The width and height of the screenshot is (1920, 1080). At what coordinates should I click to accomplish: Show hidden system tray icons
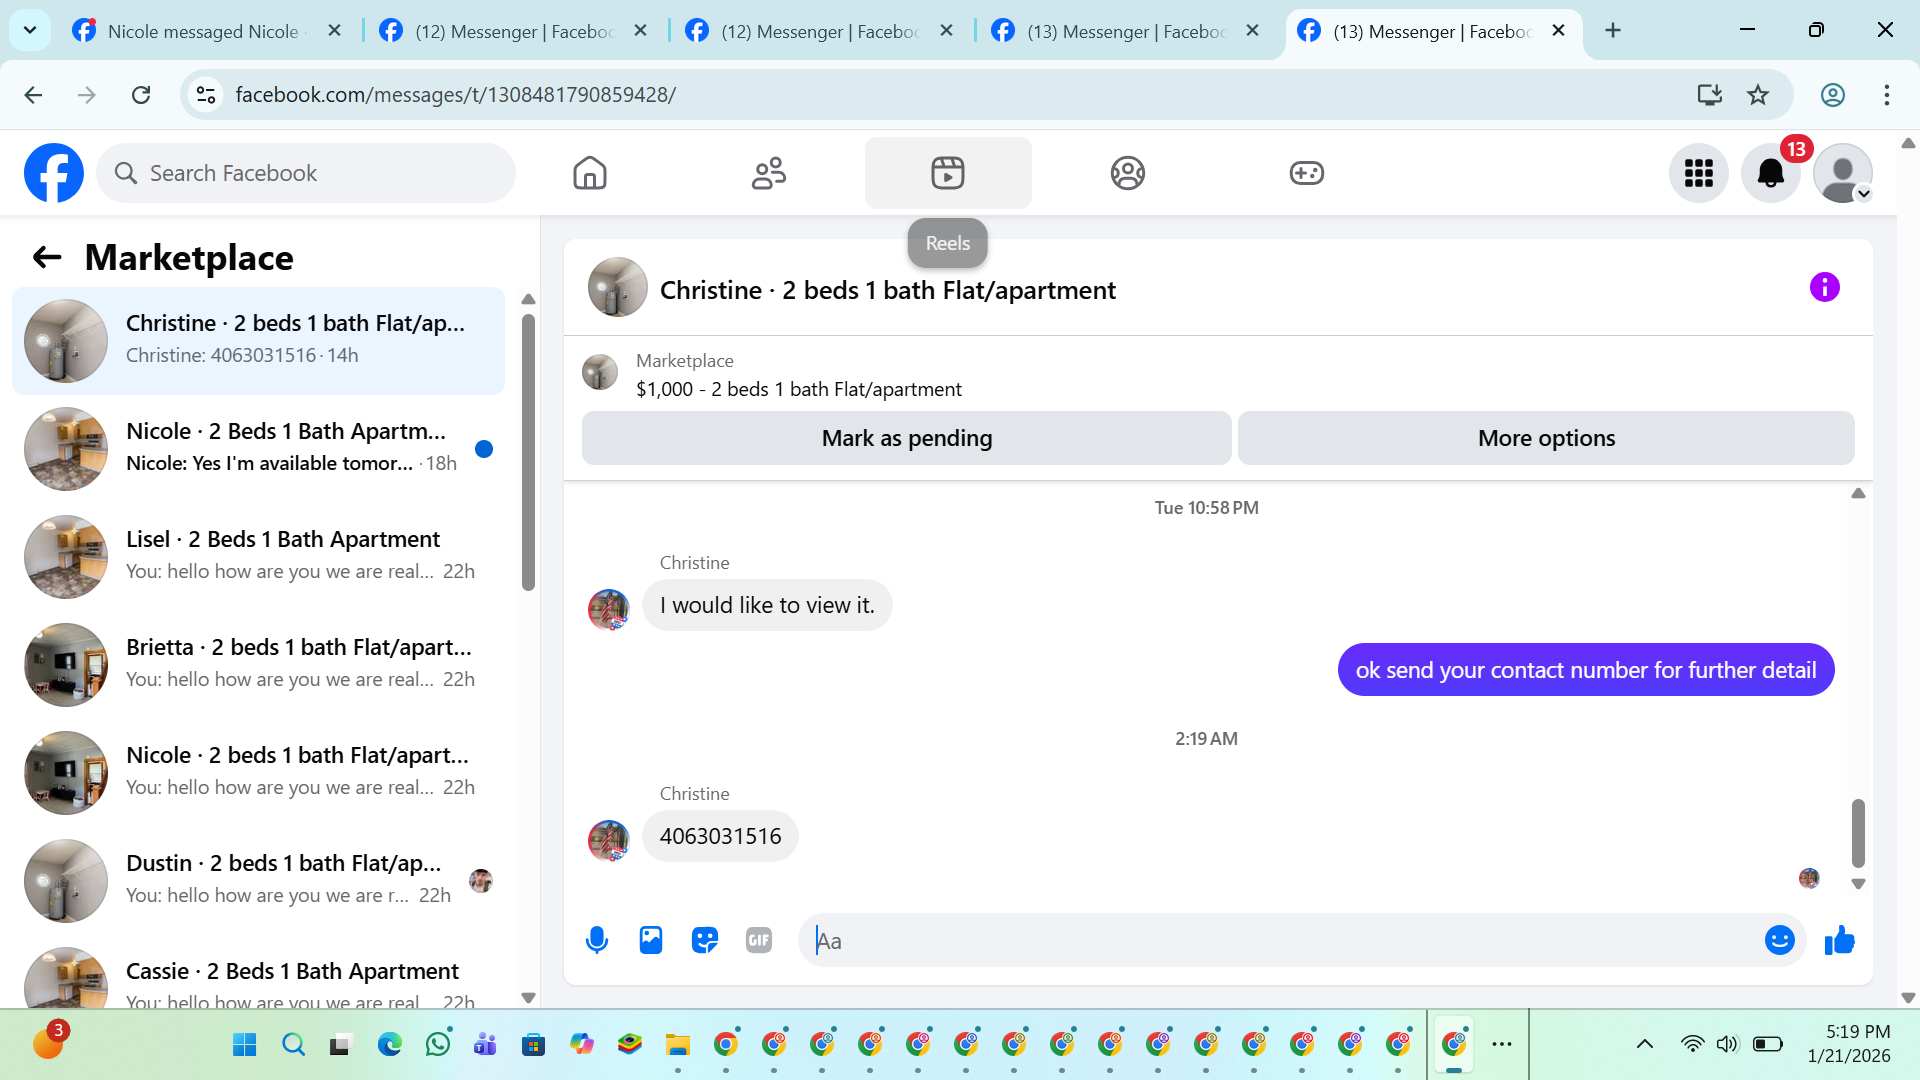[x=1644, y=1044]
